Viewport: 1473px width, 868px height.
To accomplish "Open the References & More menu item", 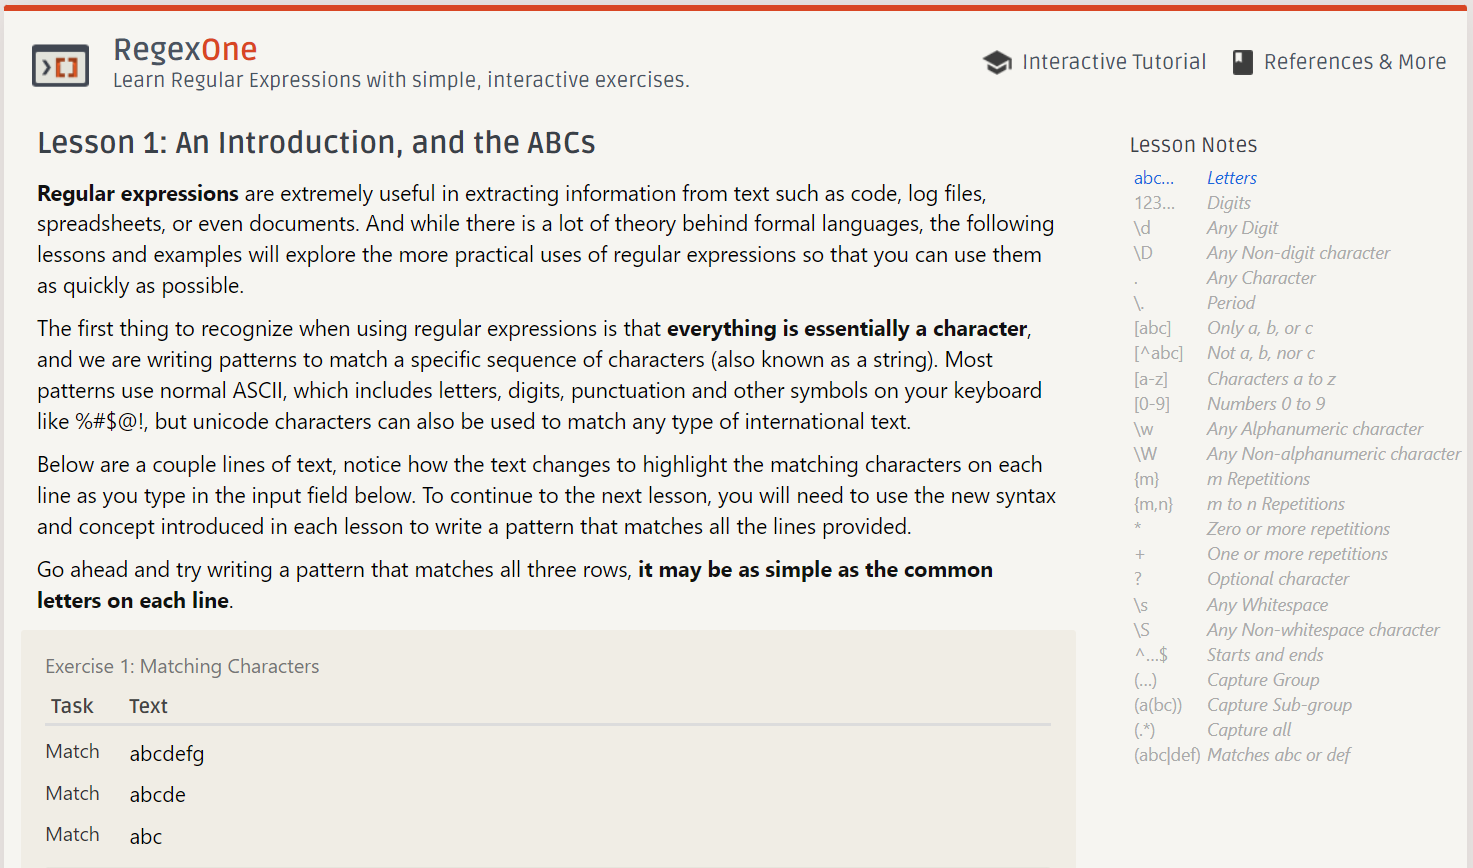I will [1355, 62].
